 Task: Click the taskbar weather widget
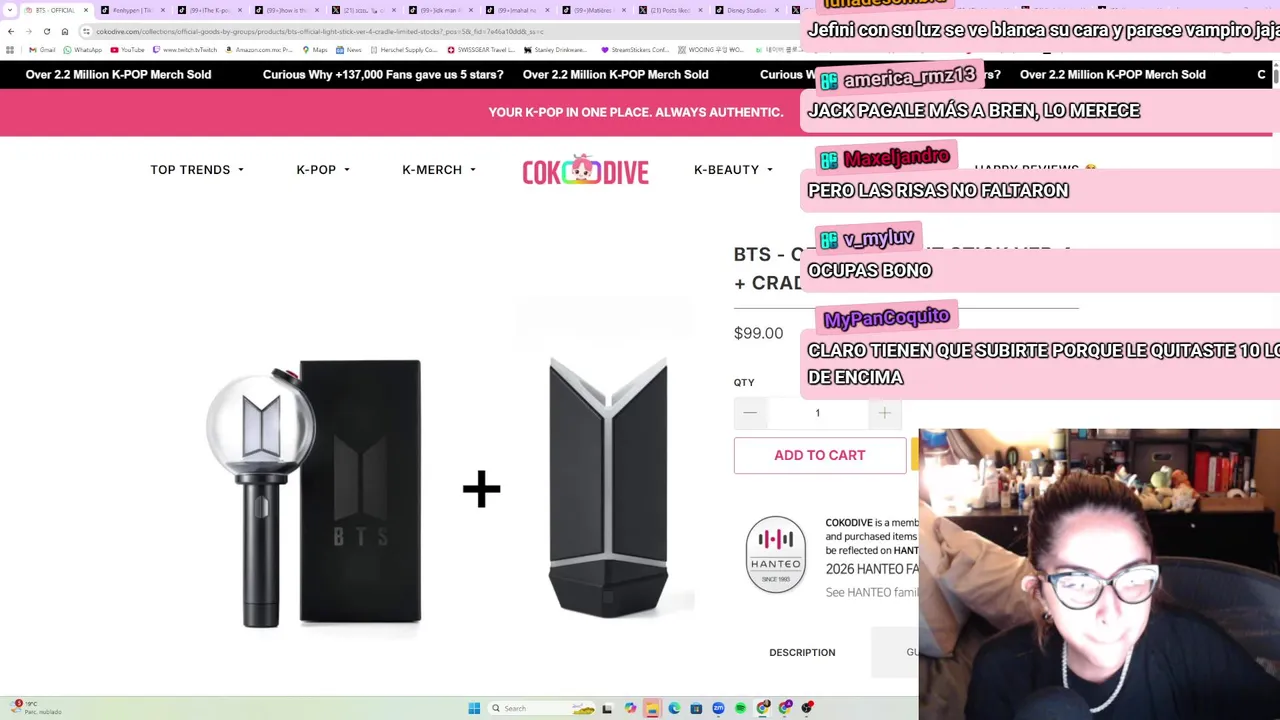point(35,707)
